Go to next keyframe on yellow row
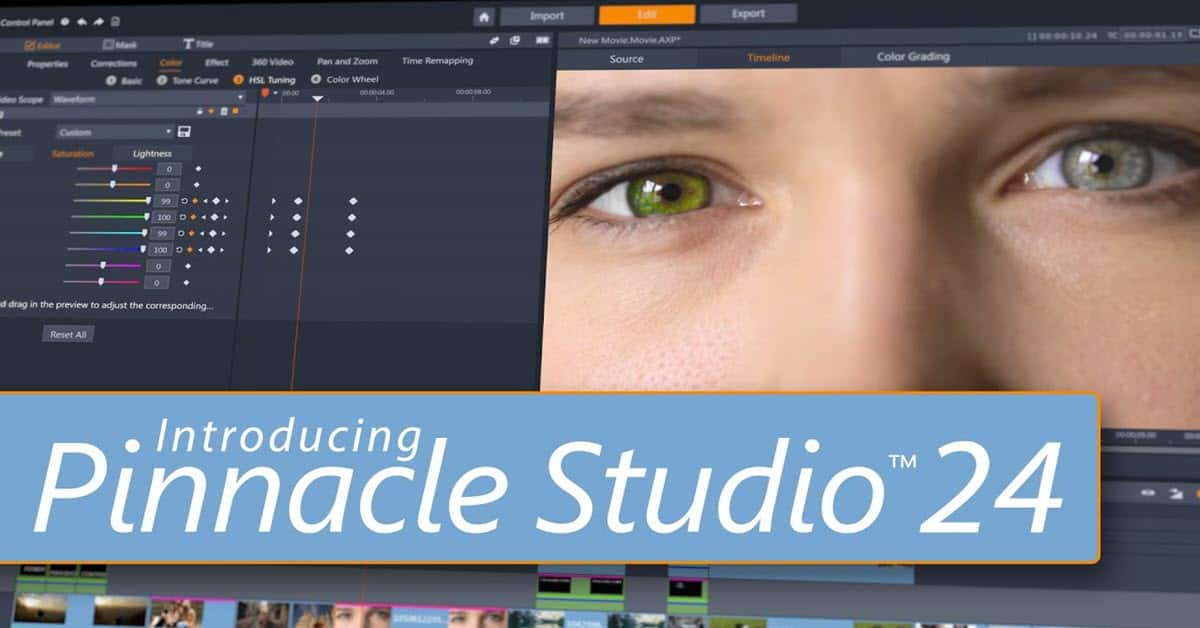Screen dimensions: 1200x628 226,201
